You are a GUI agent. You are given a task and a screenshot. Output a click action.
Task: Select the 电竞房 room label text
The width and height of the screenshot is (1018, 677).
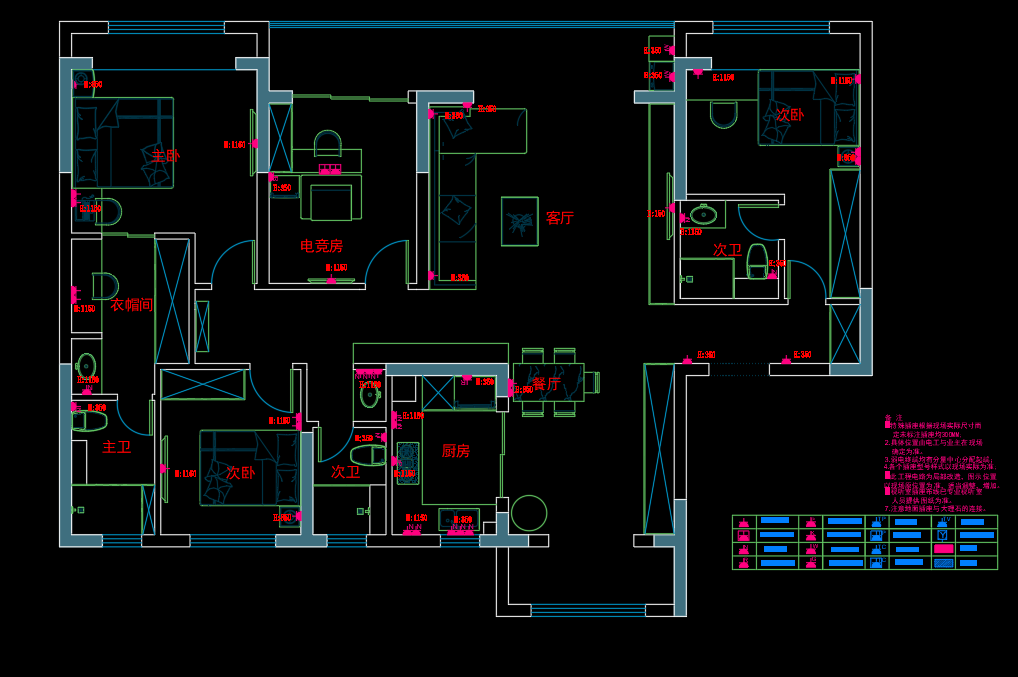[321, 245]
